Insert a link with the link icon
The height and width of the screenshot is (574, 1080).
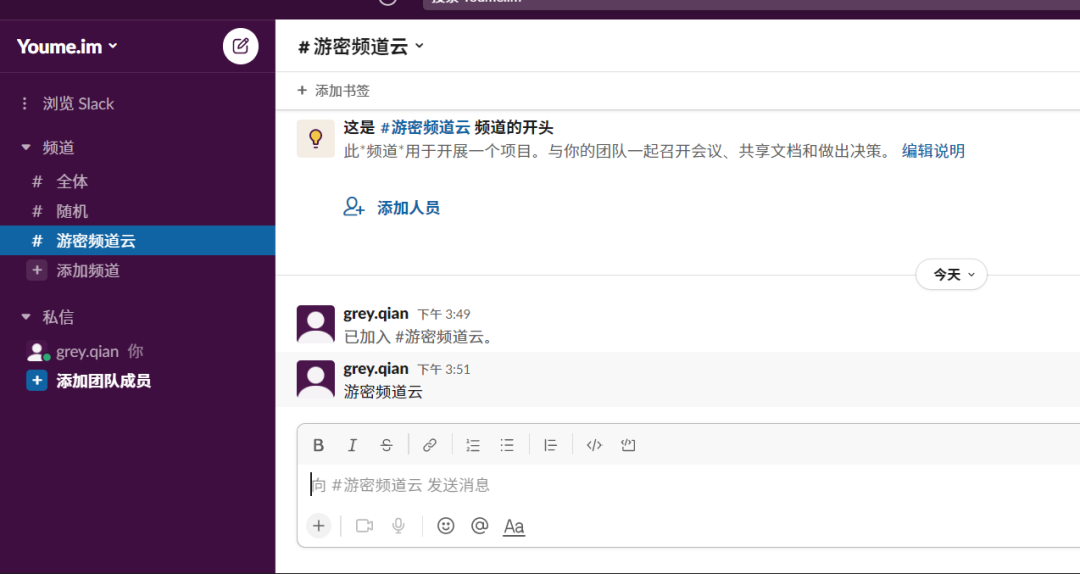(429, 445)
